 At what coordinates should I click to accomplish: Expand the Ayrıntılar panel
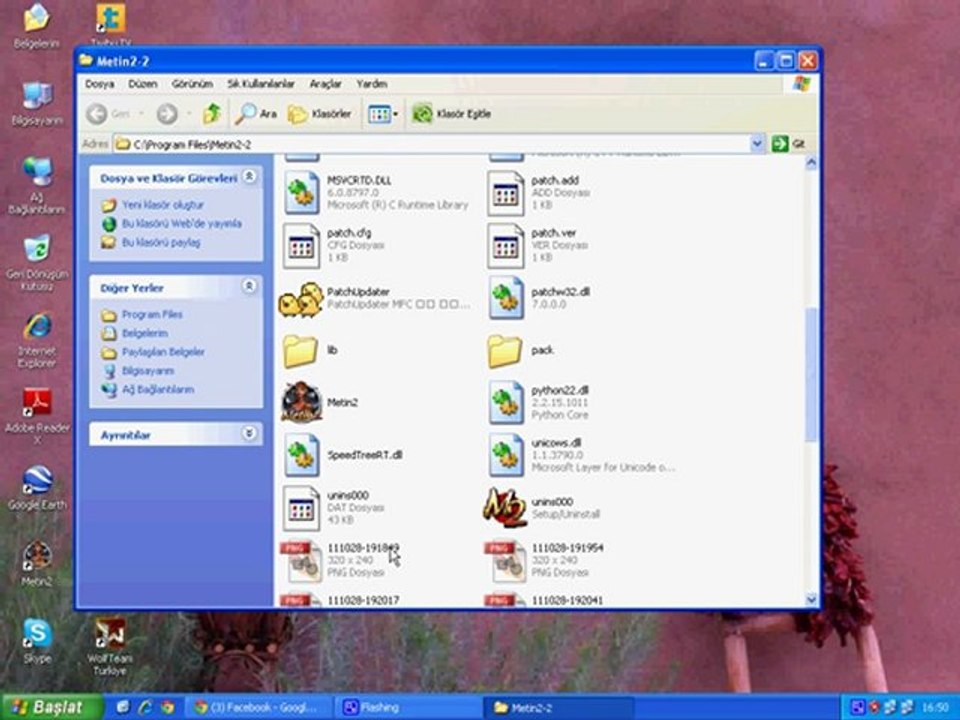coord(249,433)
